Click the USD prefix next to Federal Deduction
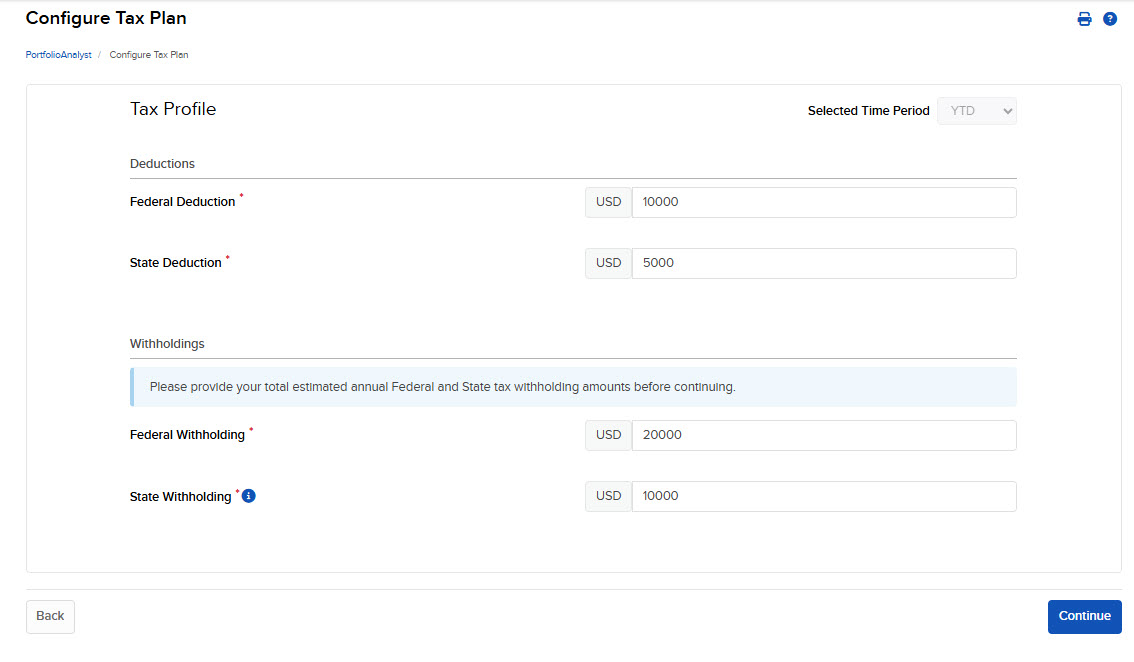Screen dimensions: 1134x662 [x=608, y=201]
